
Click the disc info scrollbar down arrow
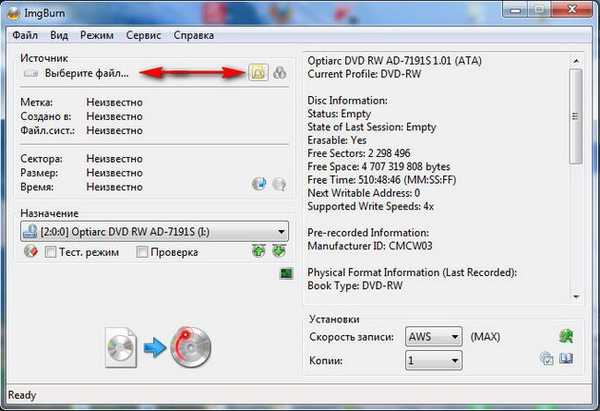tap(576, 297)
